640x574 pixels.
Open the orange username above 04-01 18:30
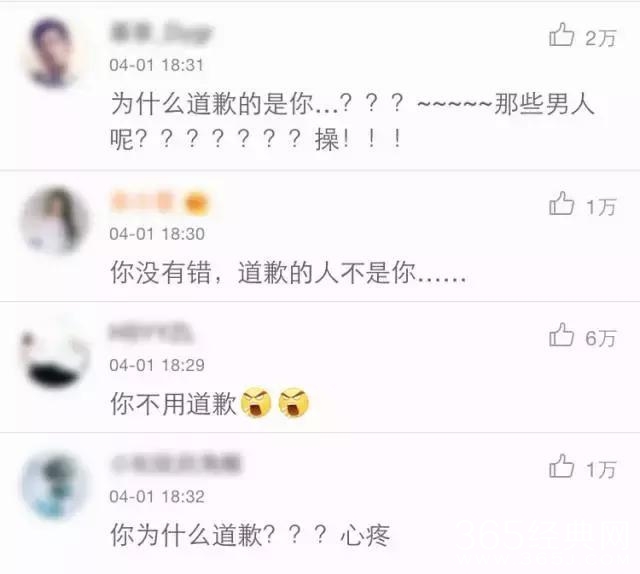click(x=142, y=202)
